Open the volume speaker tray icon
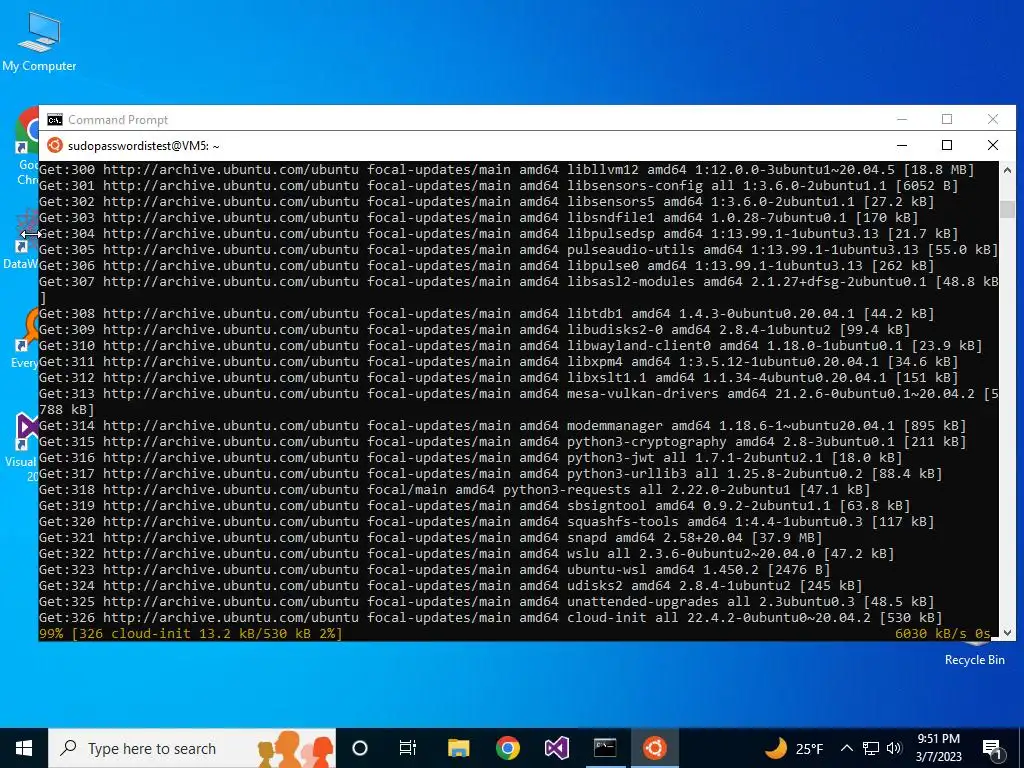The image size is (1024, 768). tap(894, 748)
